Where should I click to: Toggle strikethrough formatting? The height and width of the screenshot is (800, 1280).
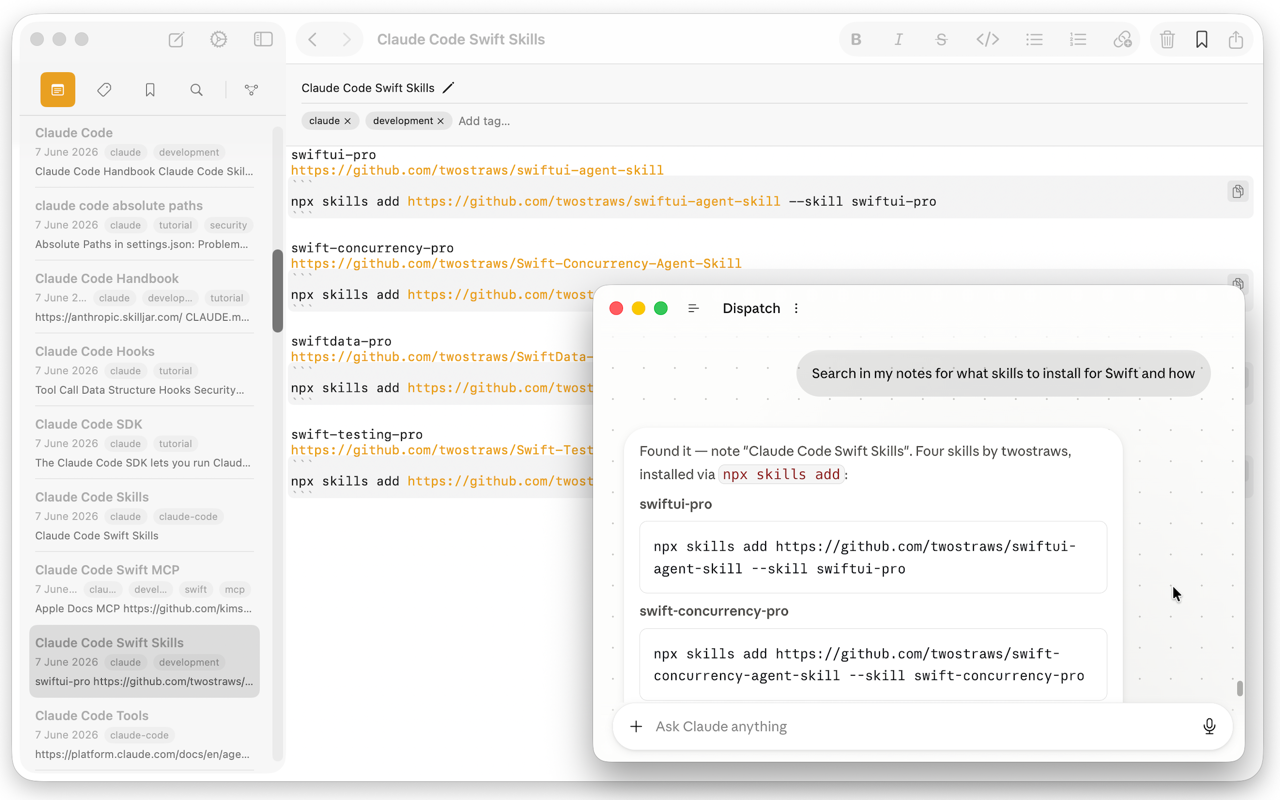(x=941, y=40)
